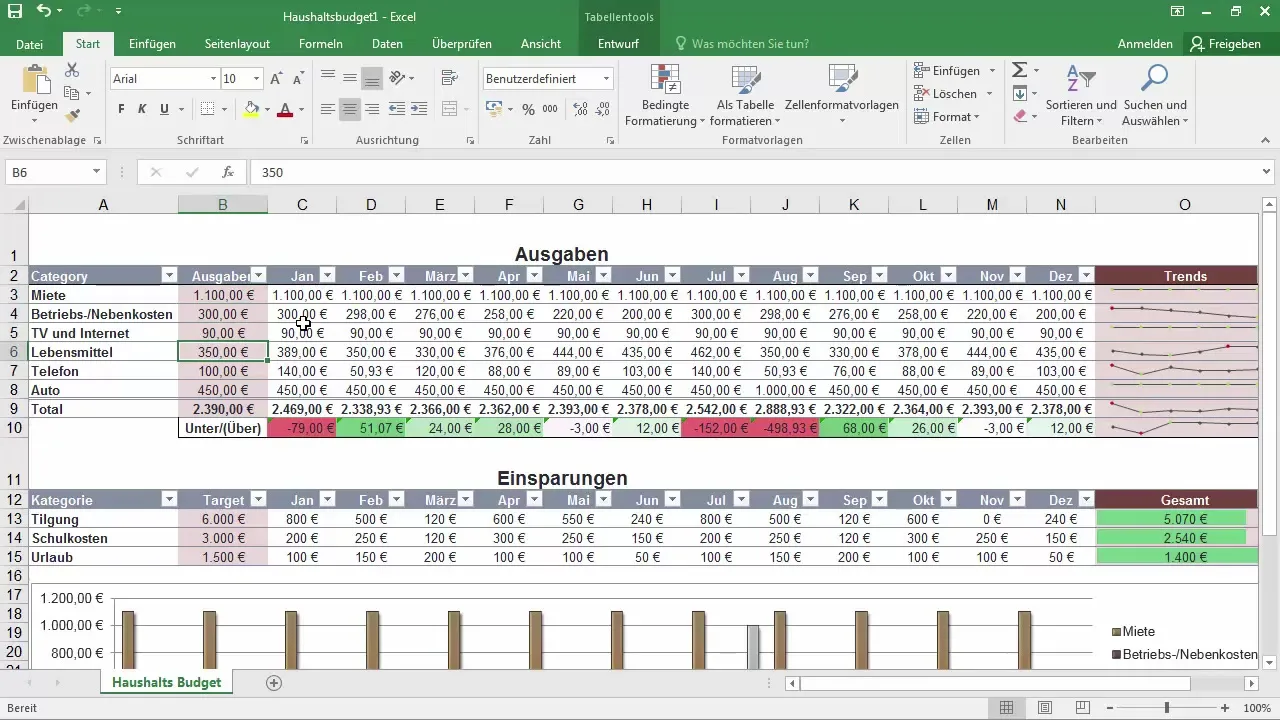Apply percent number format

pos(528,109)
